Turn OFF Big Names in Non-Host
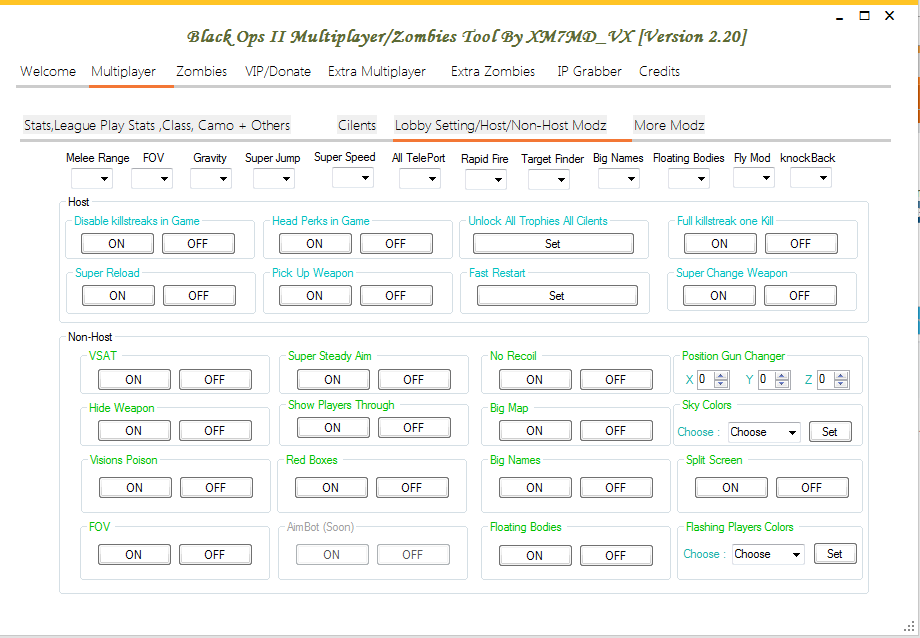The width and height of the screenshot is (920, 638). click(x=616, y=488)
